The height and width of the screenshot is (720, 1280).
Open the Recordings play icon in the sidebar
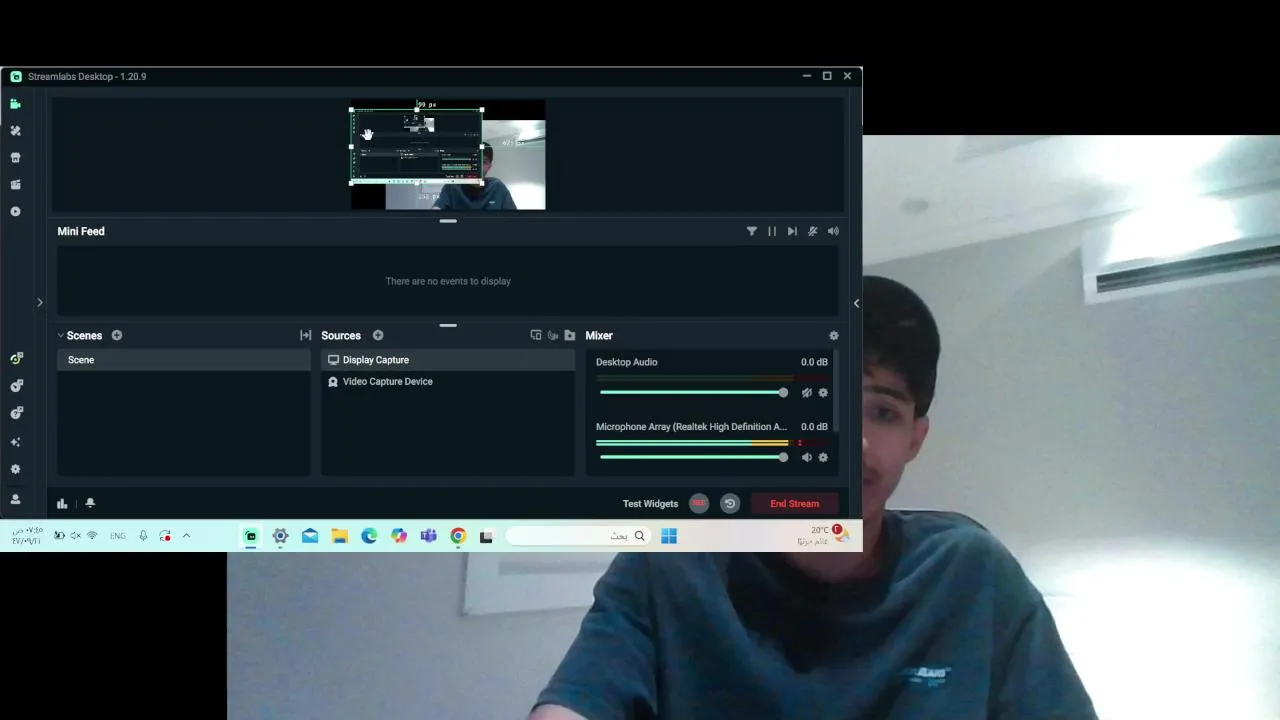(x=15, y=212)
